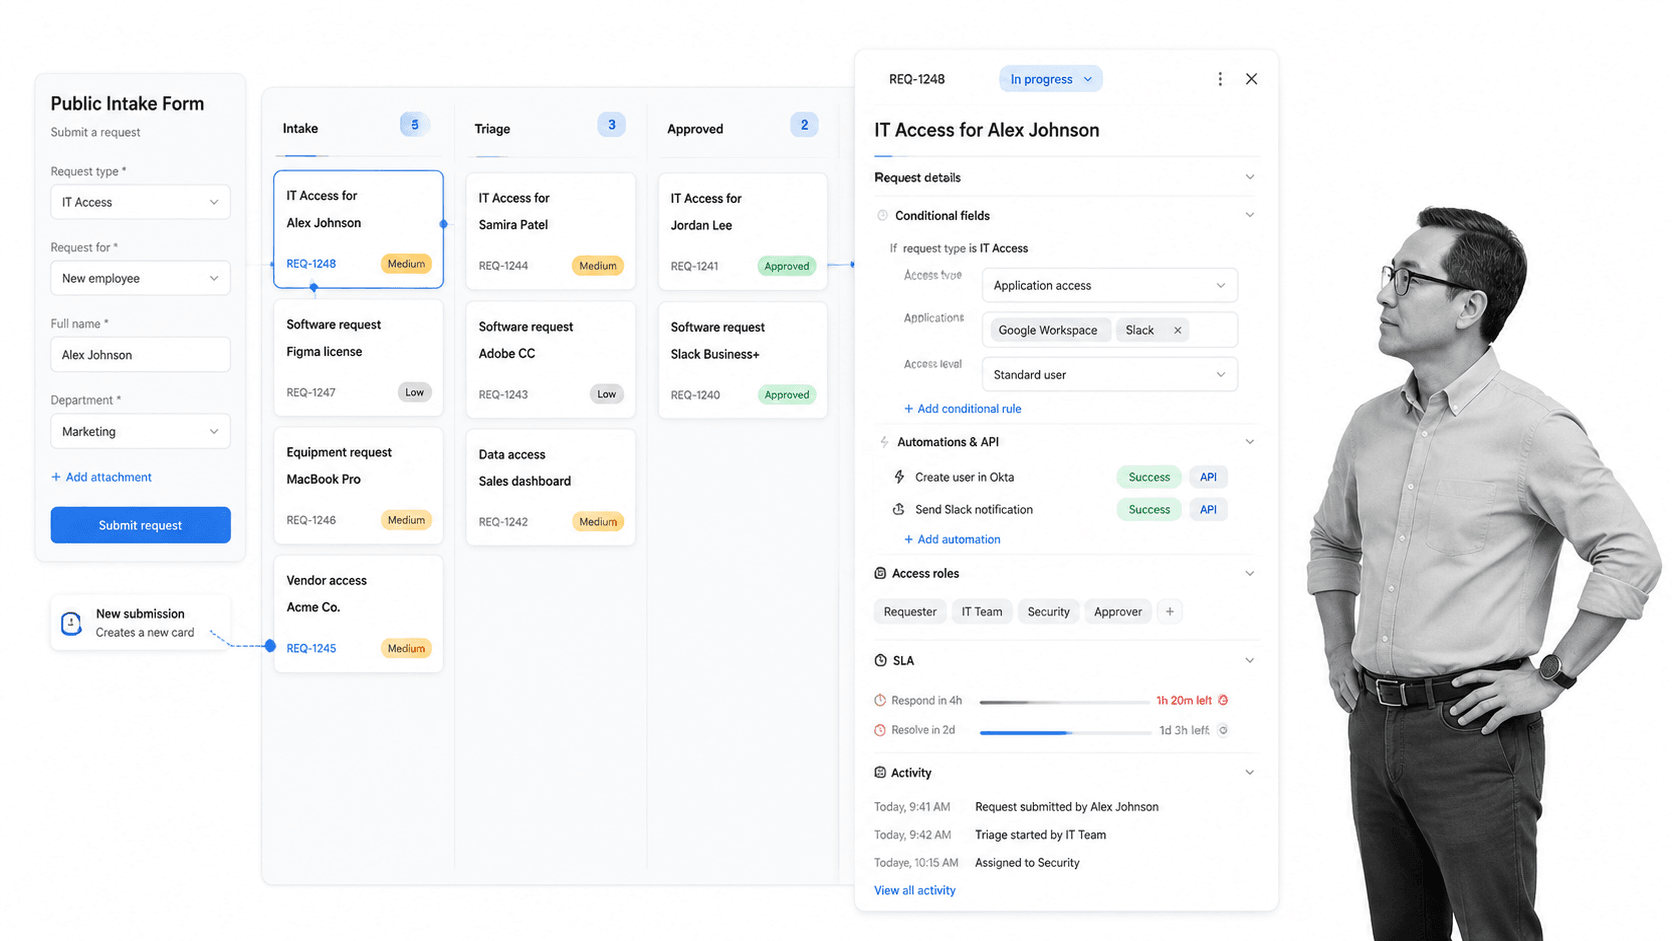
Task: Open the Equipment request MacBook Pro card
Action: click(358, 486)
